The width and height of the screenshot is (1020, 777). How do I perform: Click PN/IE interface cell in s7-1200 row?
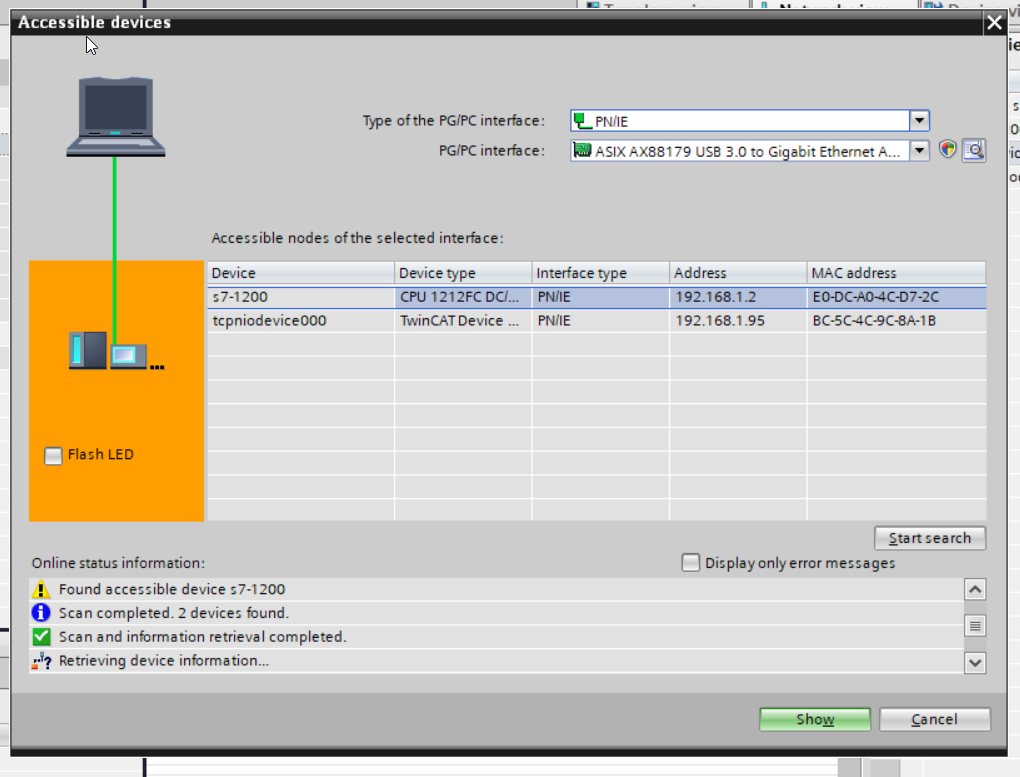click(x=600, y=297)
